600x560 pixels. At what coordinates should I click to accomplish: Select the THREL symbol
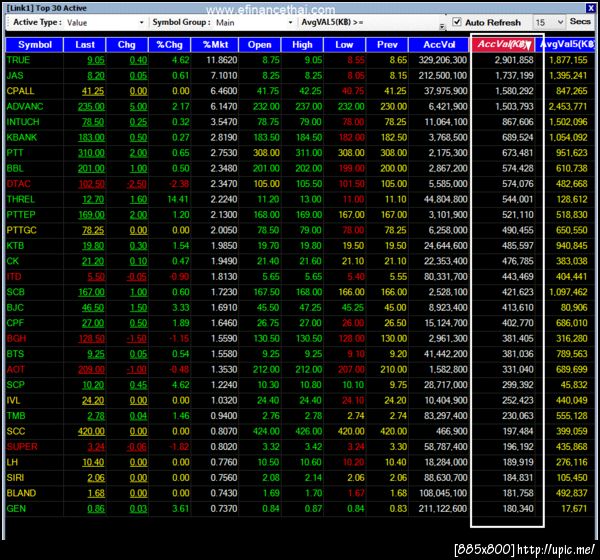(x=21, y=199)
